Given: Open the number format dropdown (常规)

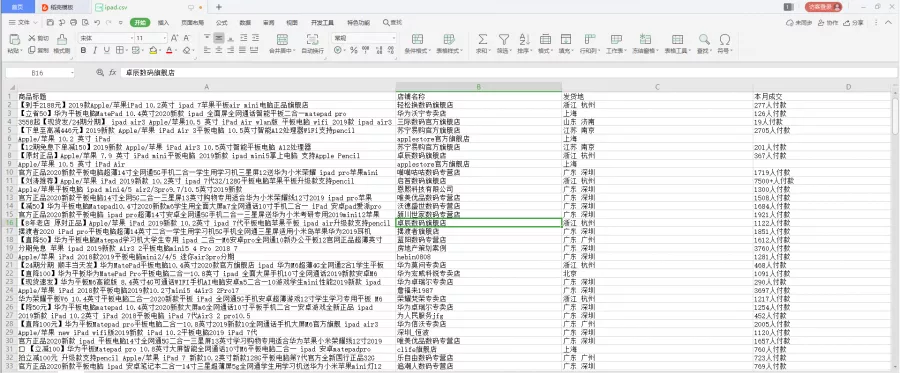Looking at the screenshot, I should 394,38.
